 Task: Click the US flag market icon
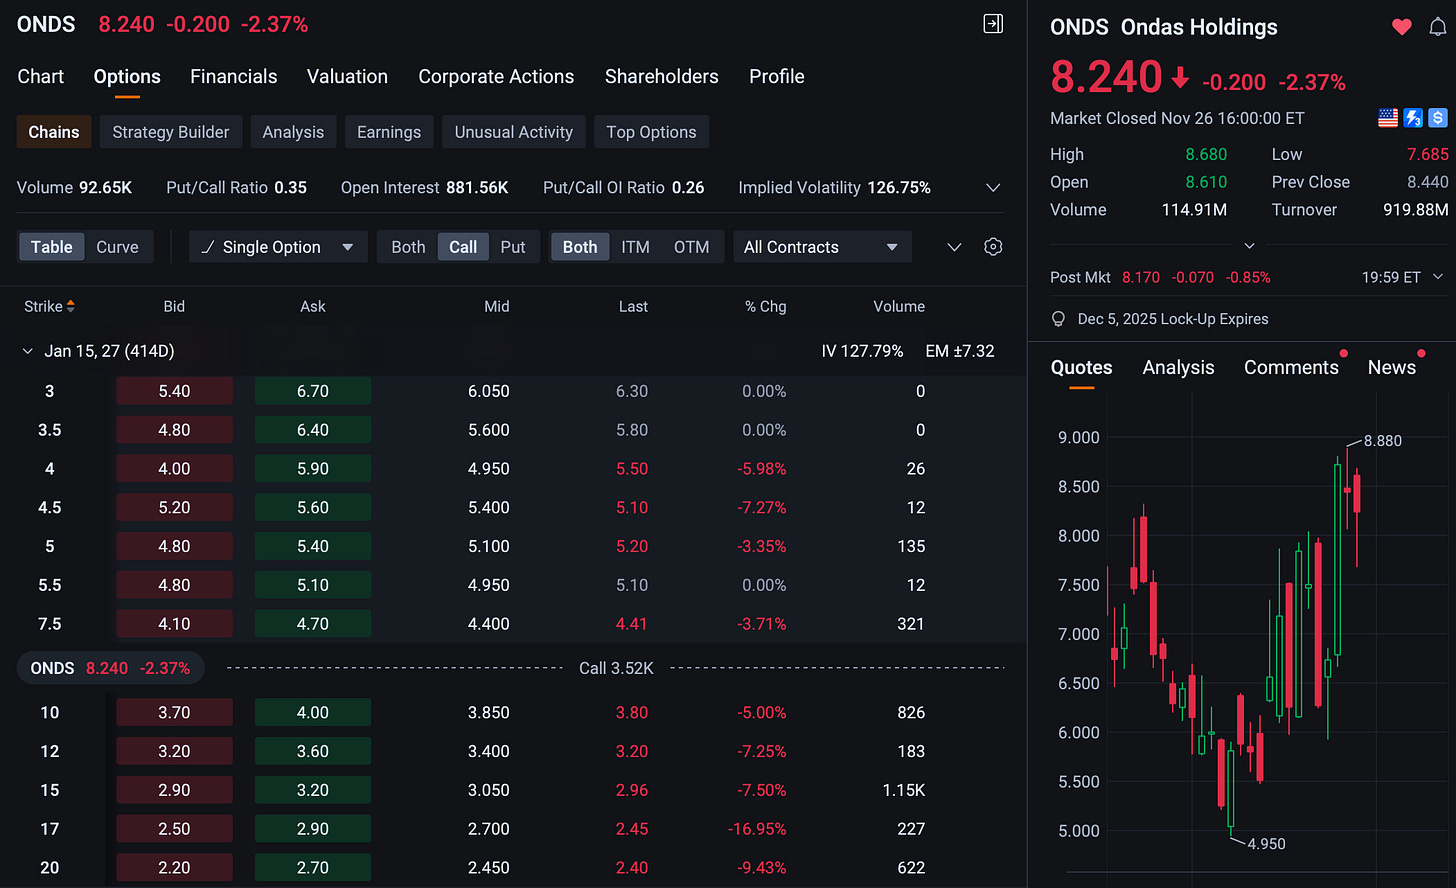coord(1388,118)
